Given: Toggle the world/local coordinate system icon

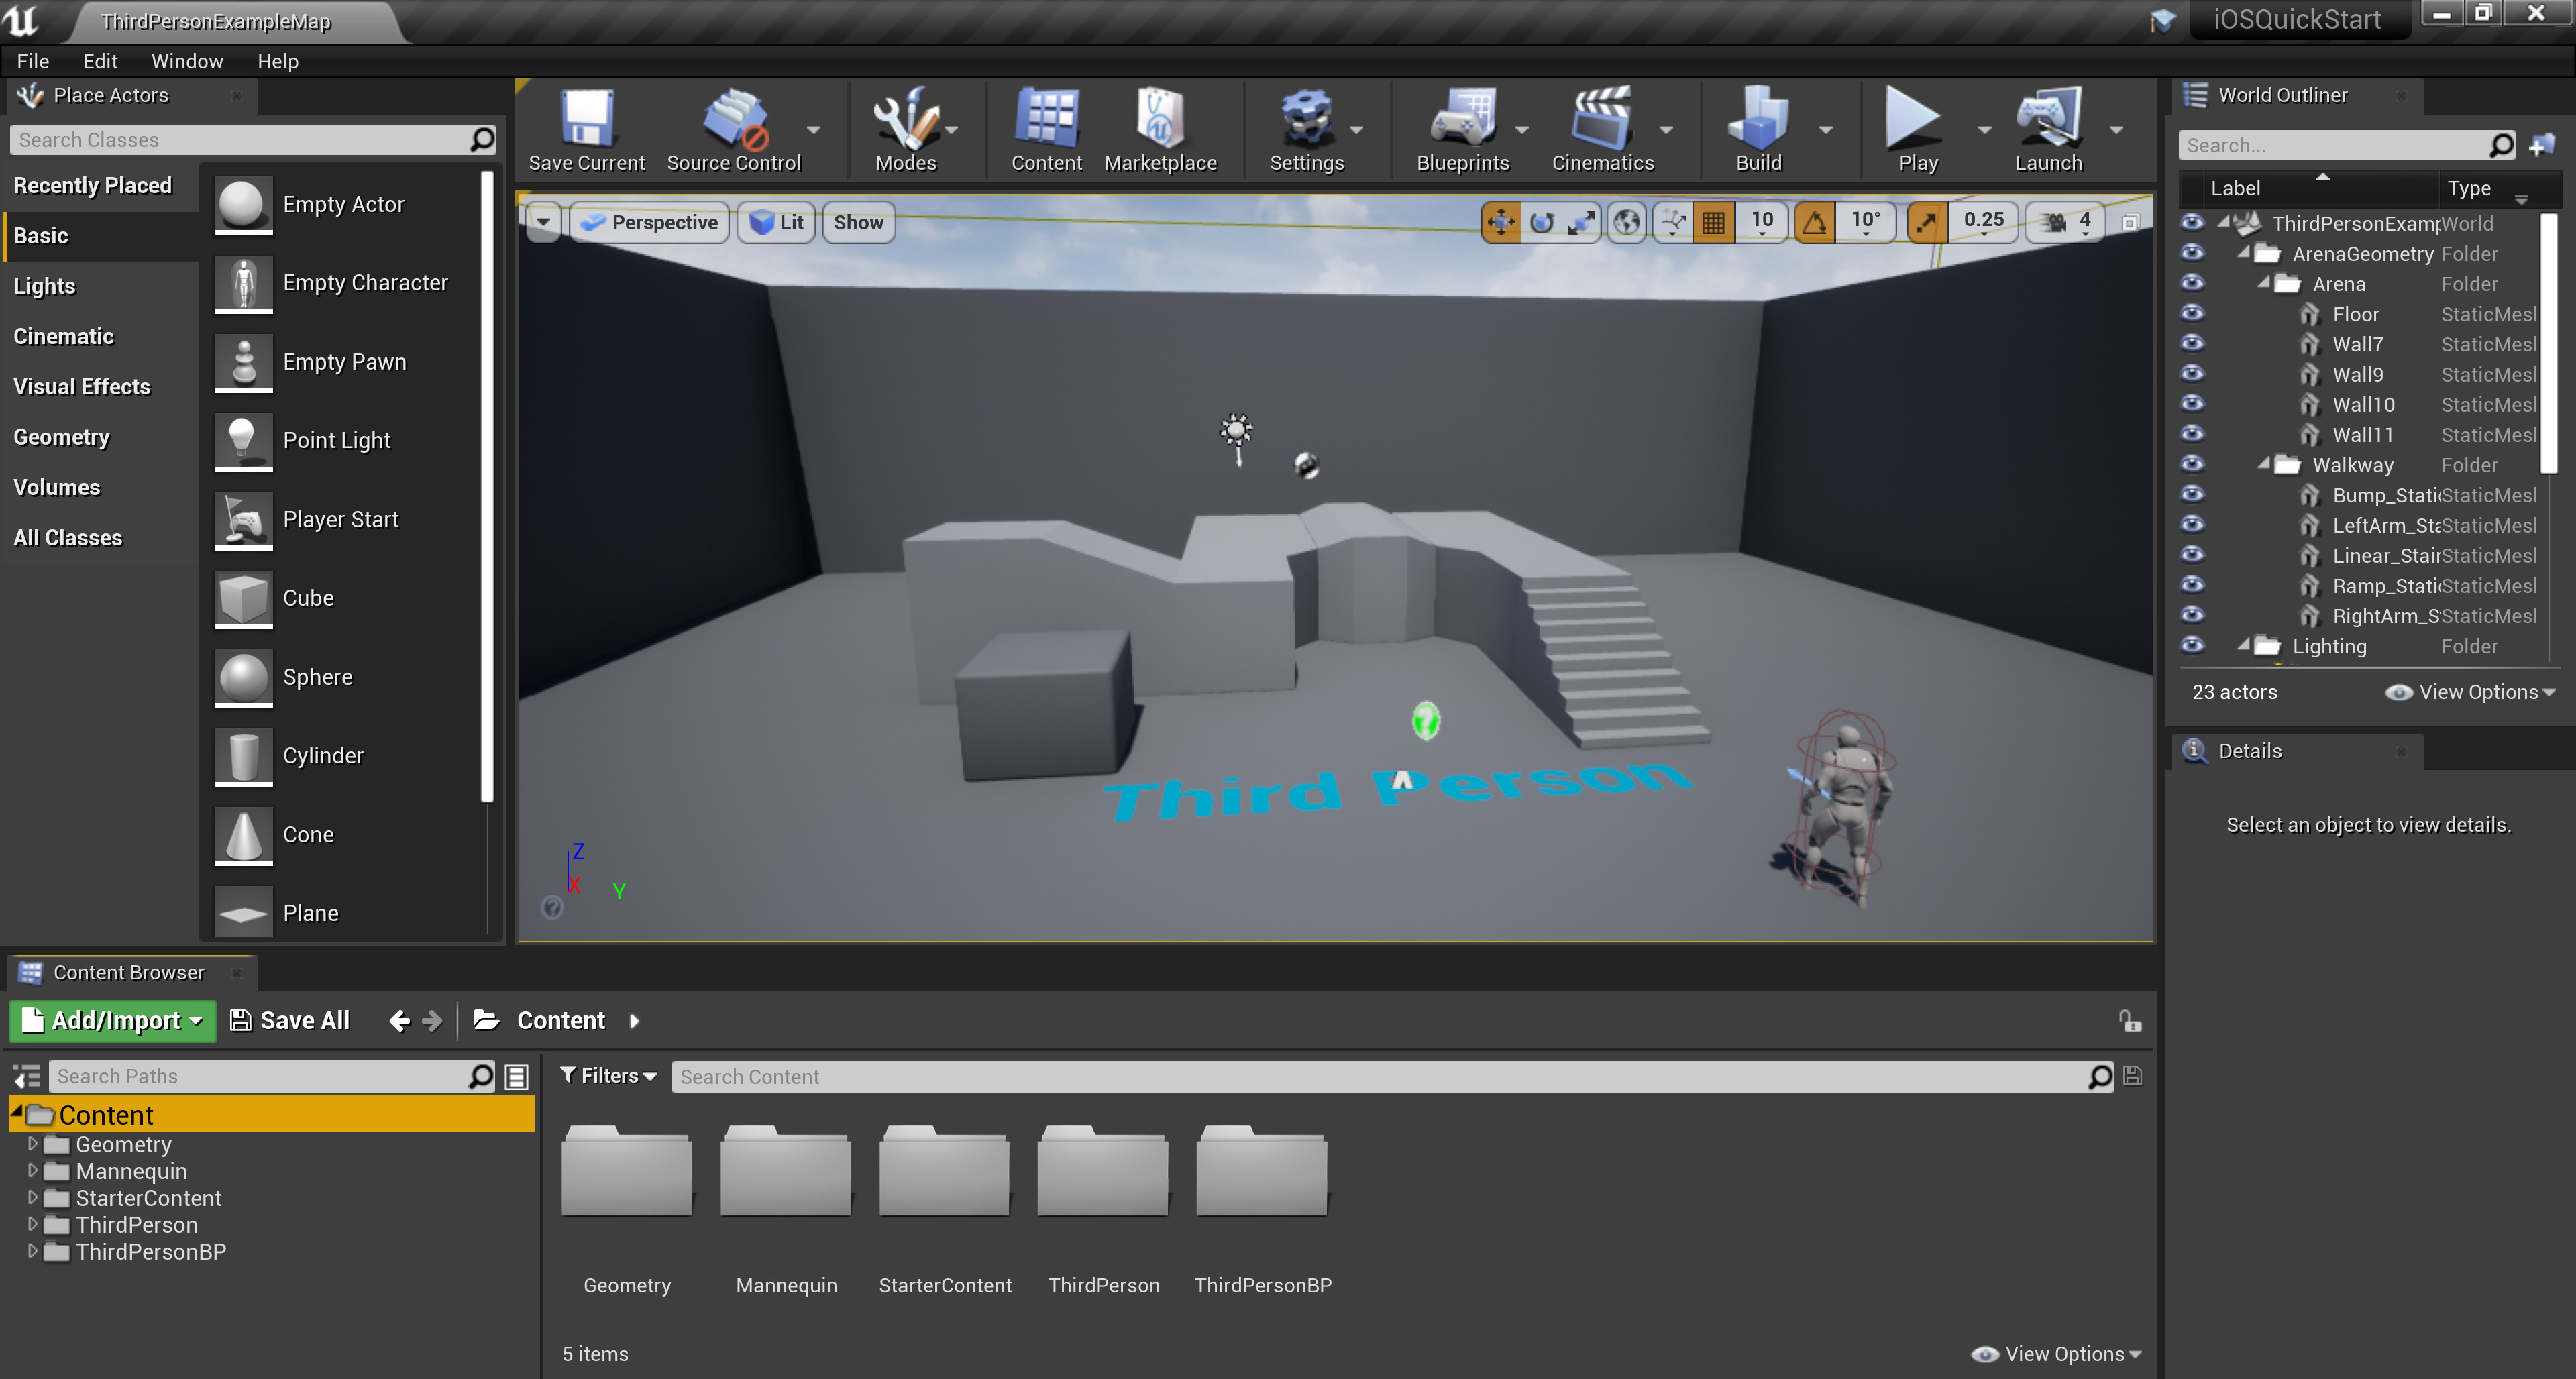Looking at the screenshot, I should coord(1627,222).
